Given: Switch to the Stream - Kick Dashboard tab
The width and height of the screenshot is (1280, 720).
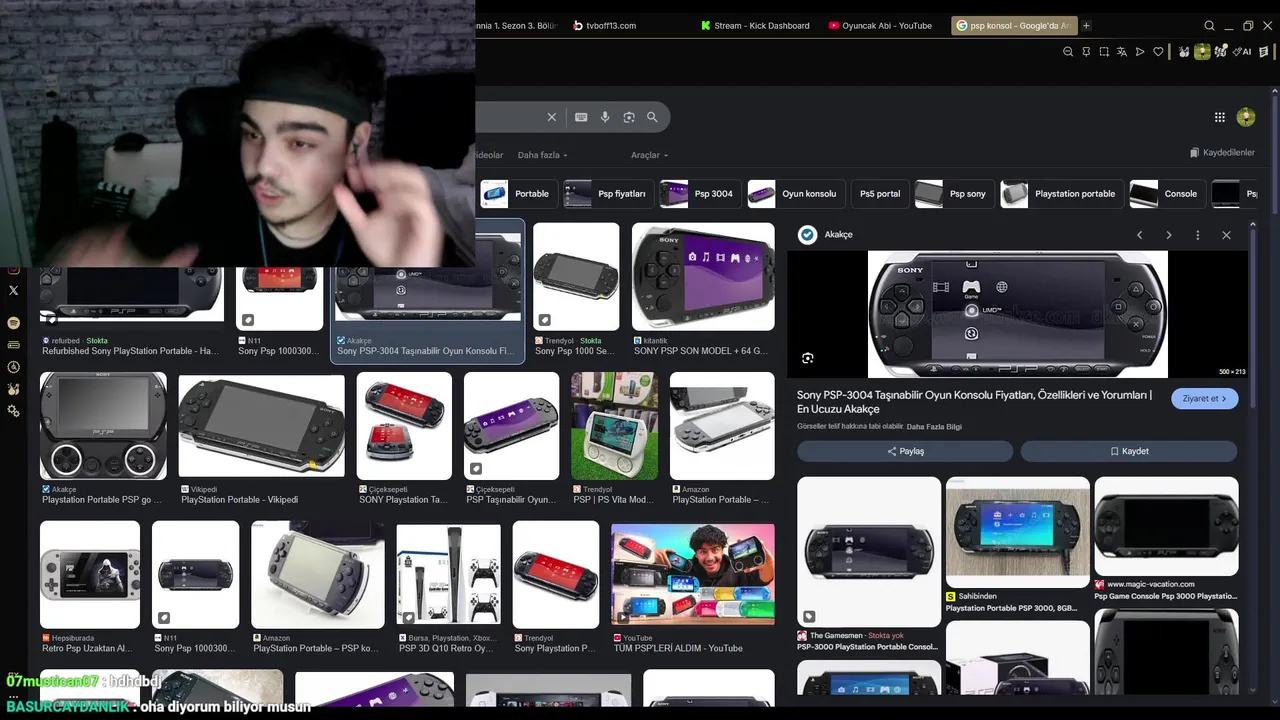Looking at the screenshot, I should tap(756, 26).
